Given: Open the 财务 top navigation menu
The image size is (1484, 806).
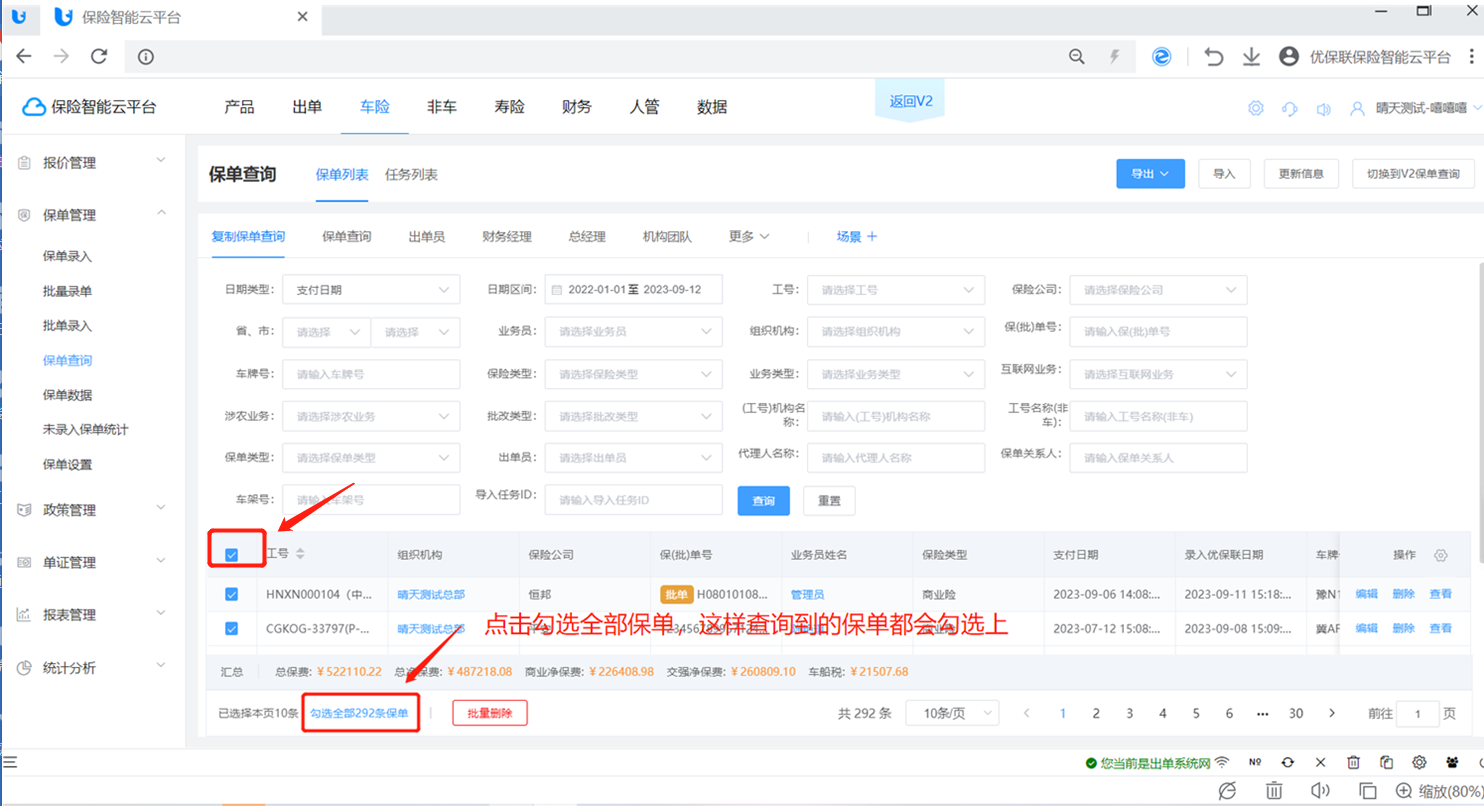Looking at the screenshot, I should point(577,107).
